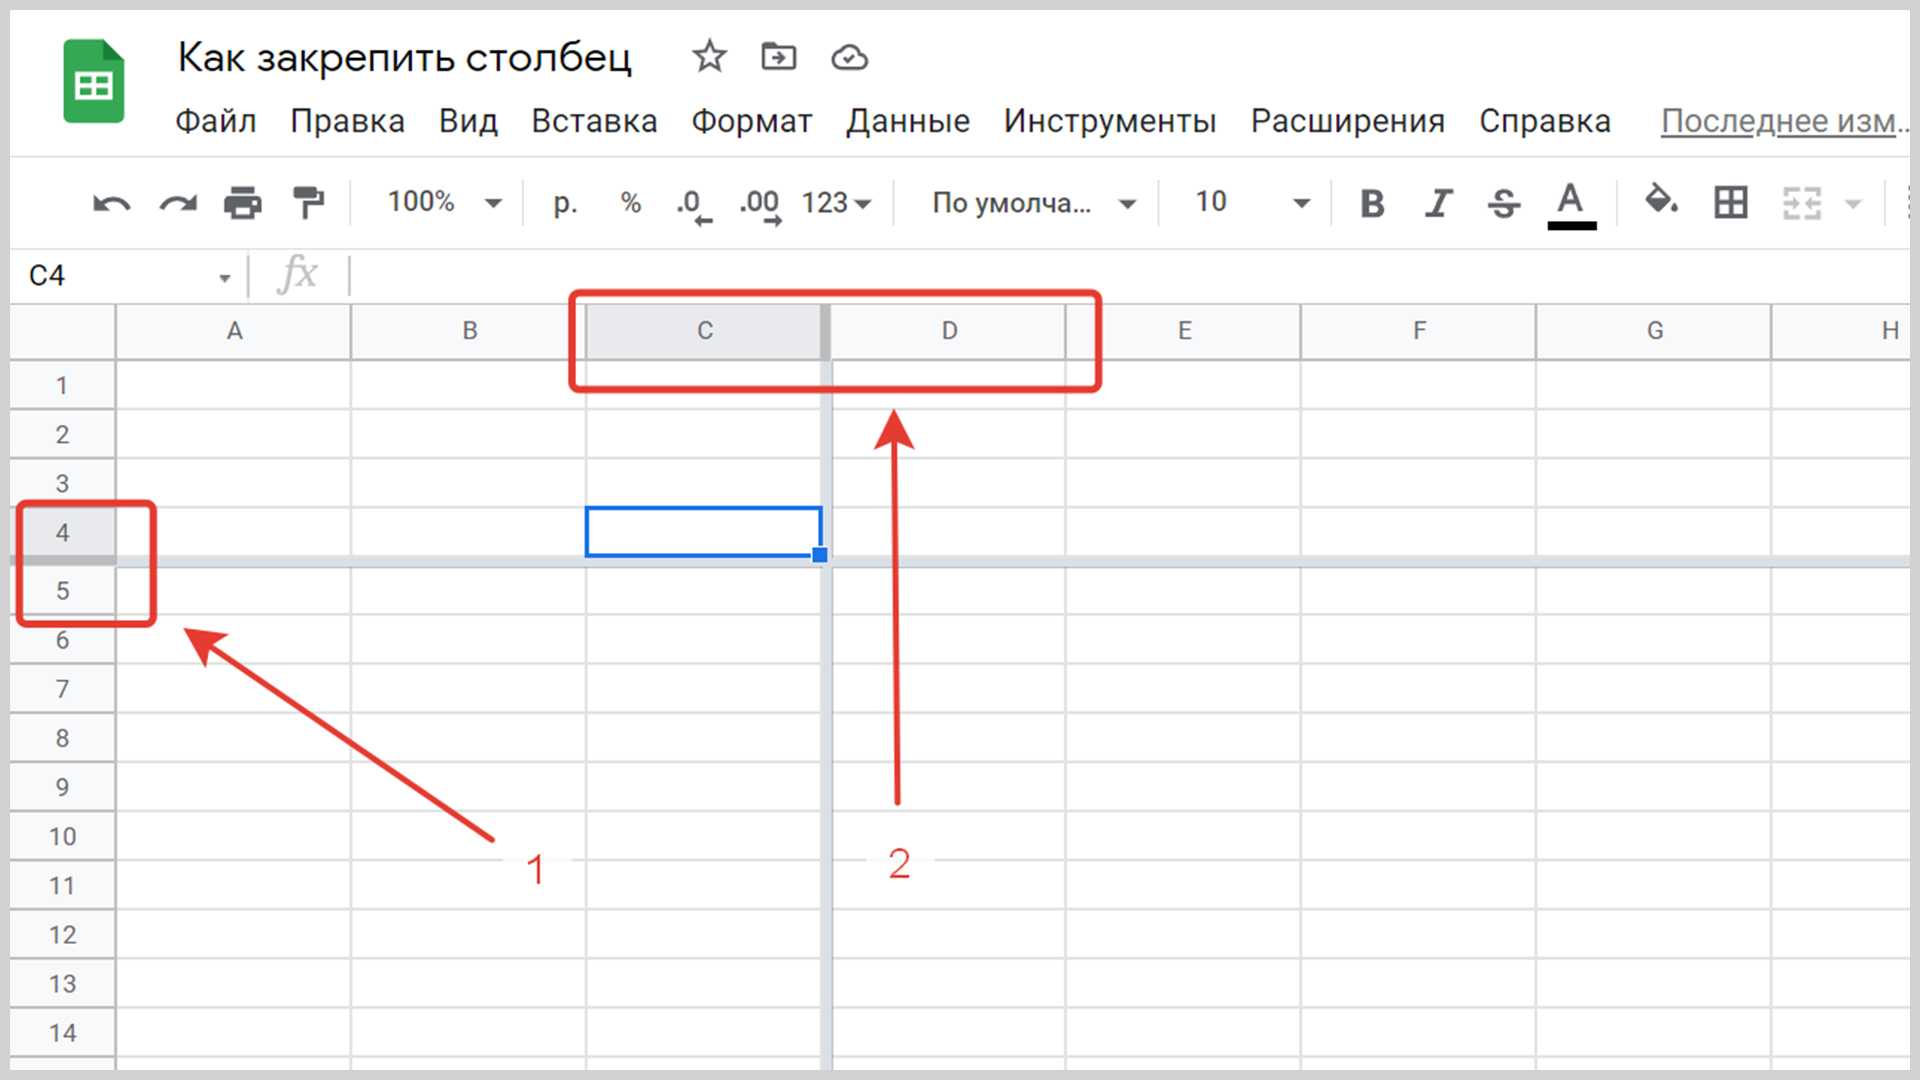Expand the default font dropdown

point(1034,203)
